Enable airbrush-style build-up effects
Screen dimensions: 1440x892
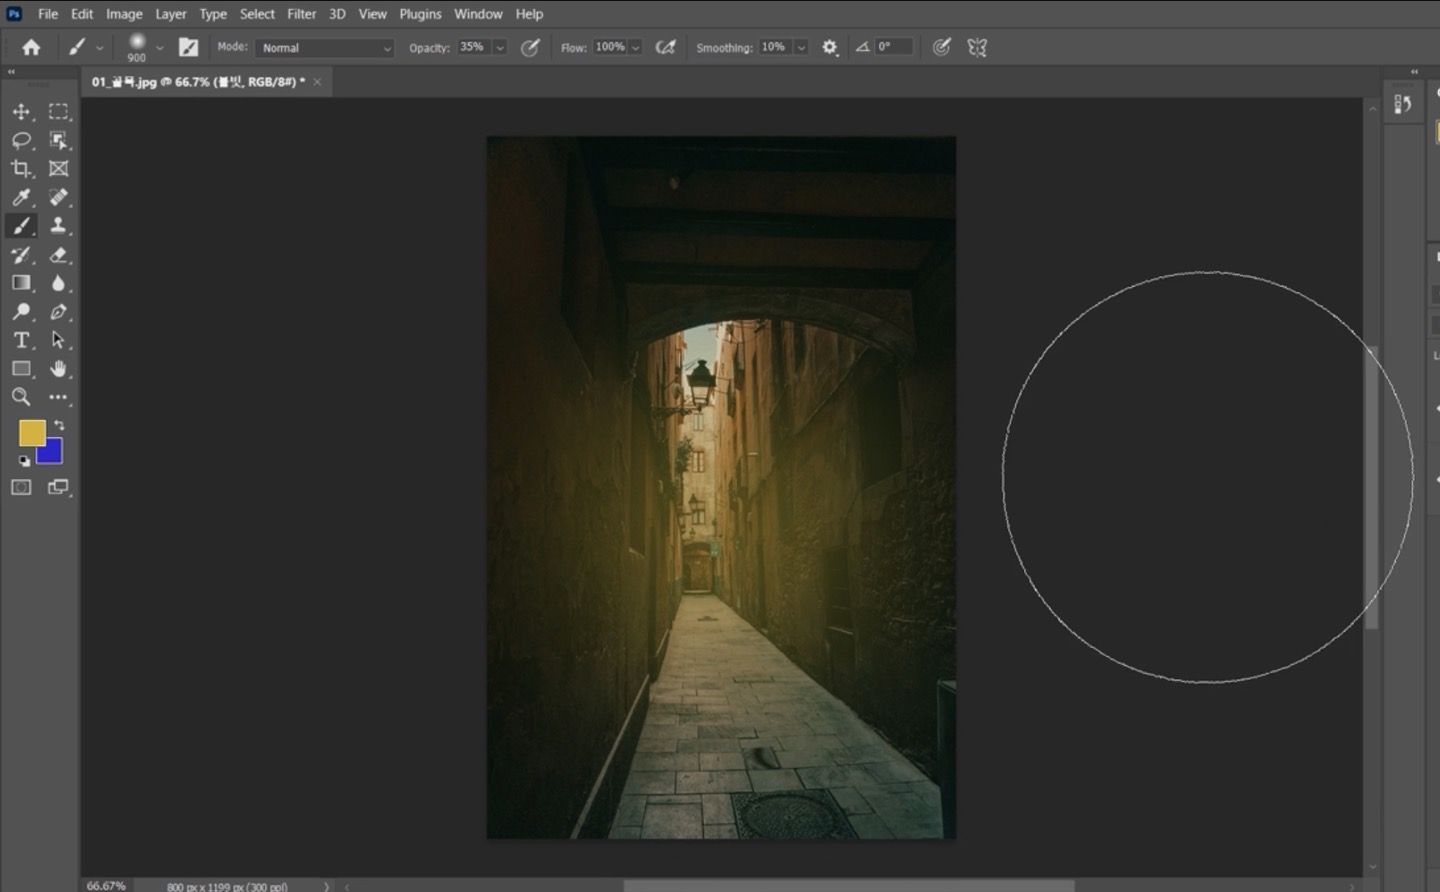(x=665, y=47)
